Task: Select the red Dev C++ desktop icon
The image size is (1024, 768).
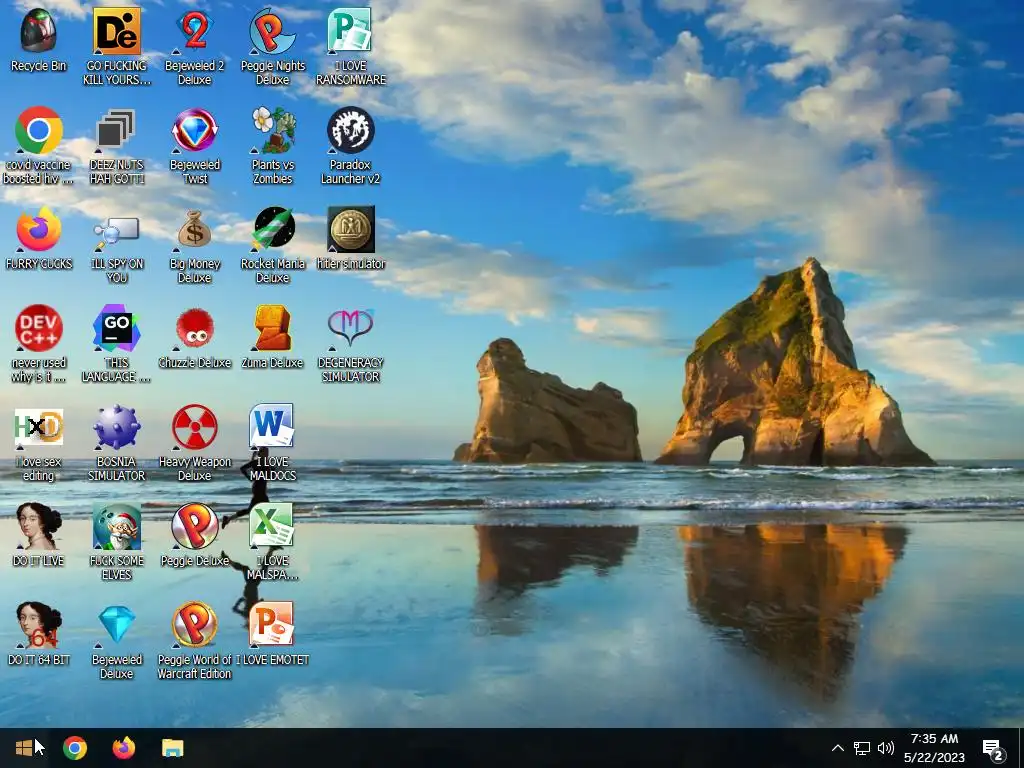Action: click(39, 328)
